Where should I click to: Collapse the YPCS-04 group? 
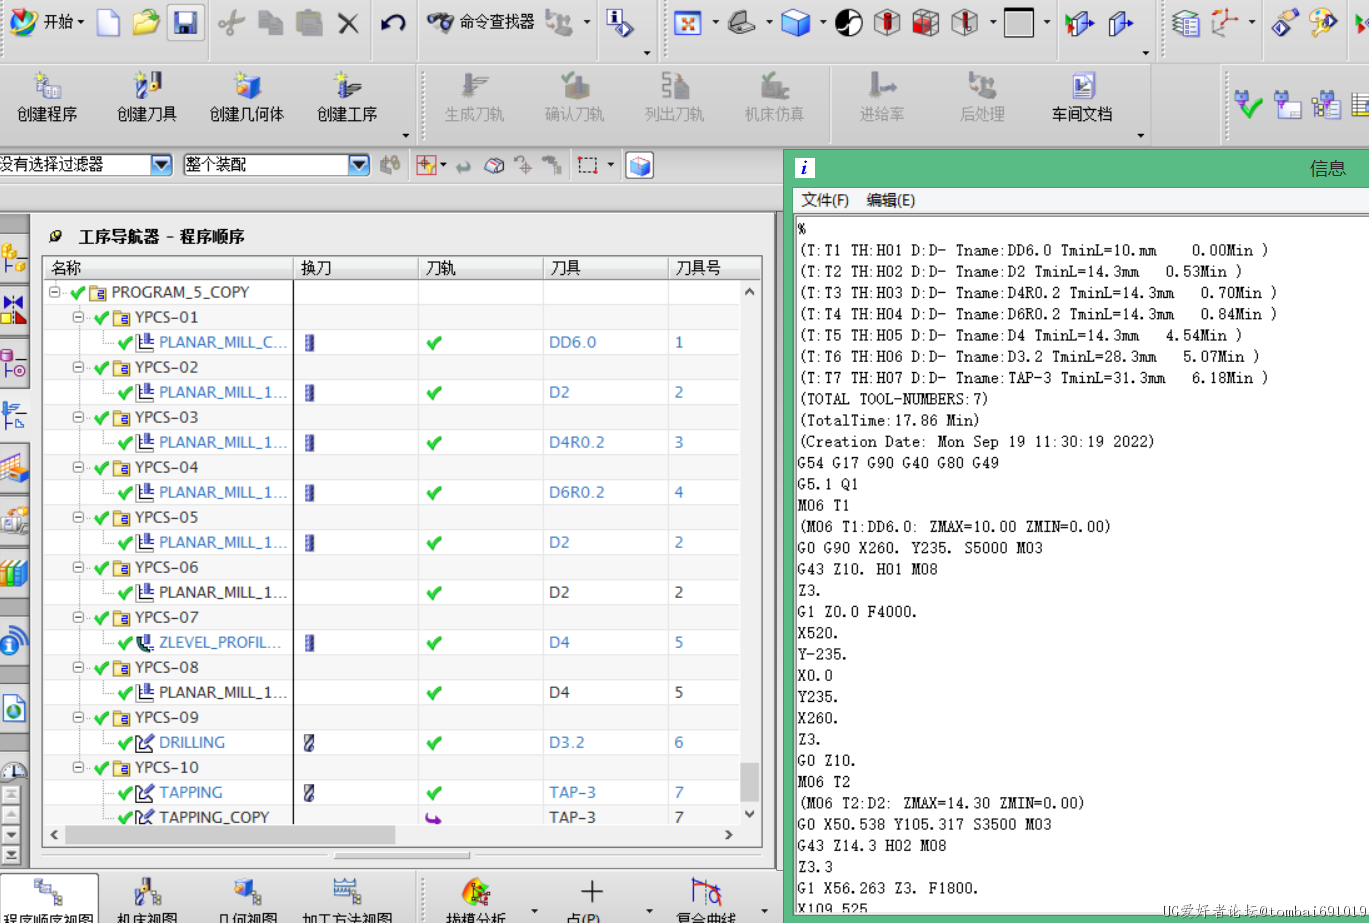tap(79, 467)
